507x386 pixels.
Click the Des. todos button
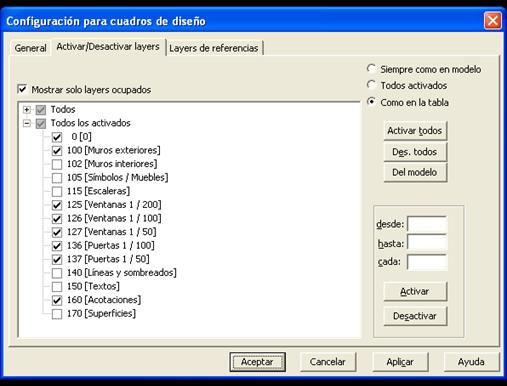pos(415,152)
